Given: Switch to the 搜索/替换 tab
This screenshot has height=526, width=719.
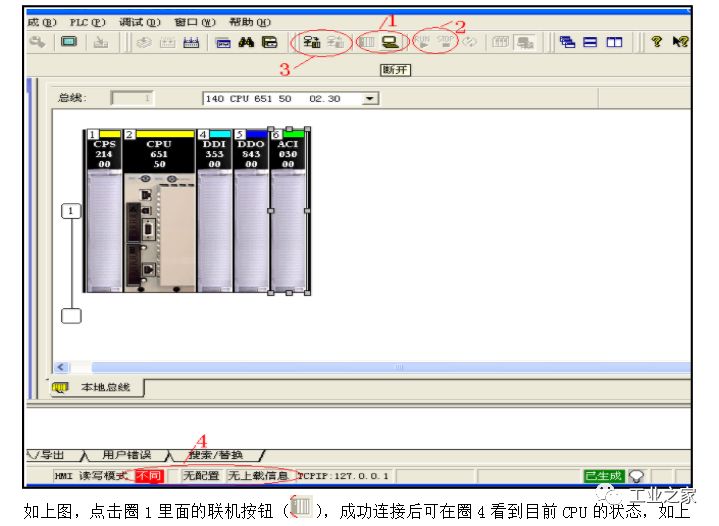Looking at the screenshot, I should [216, 455].
